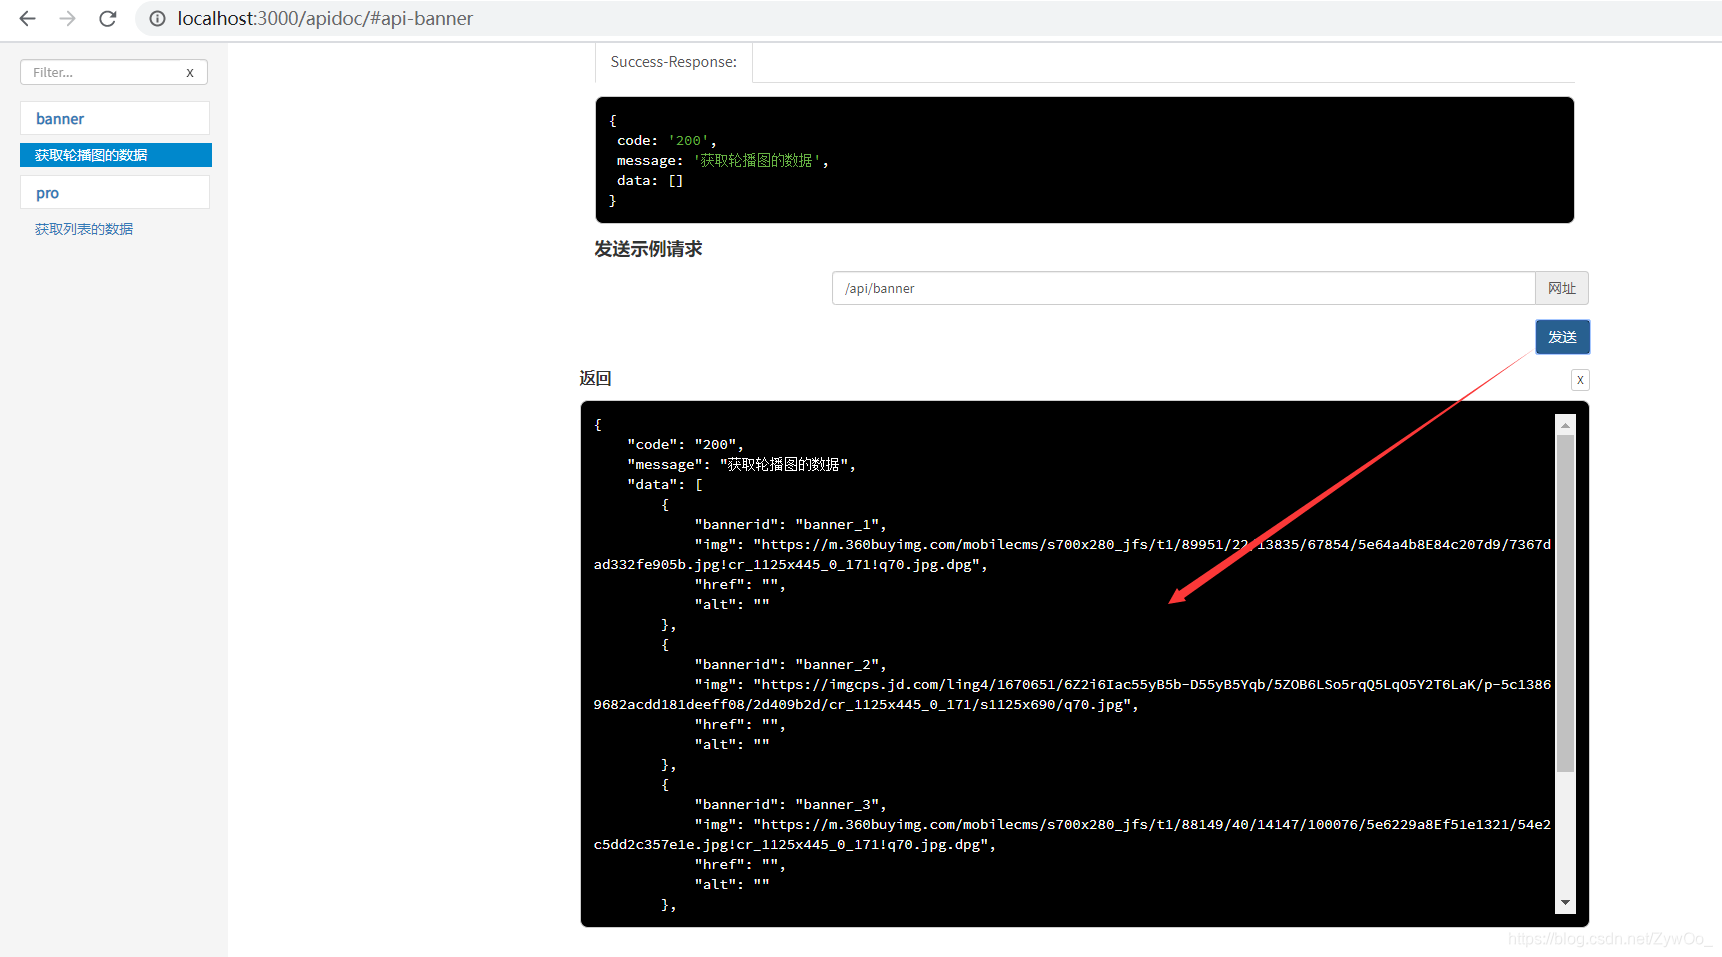Click the response scrollbar down arrow
Screen dimensions: 1722x957
[x=1565, y=903]
